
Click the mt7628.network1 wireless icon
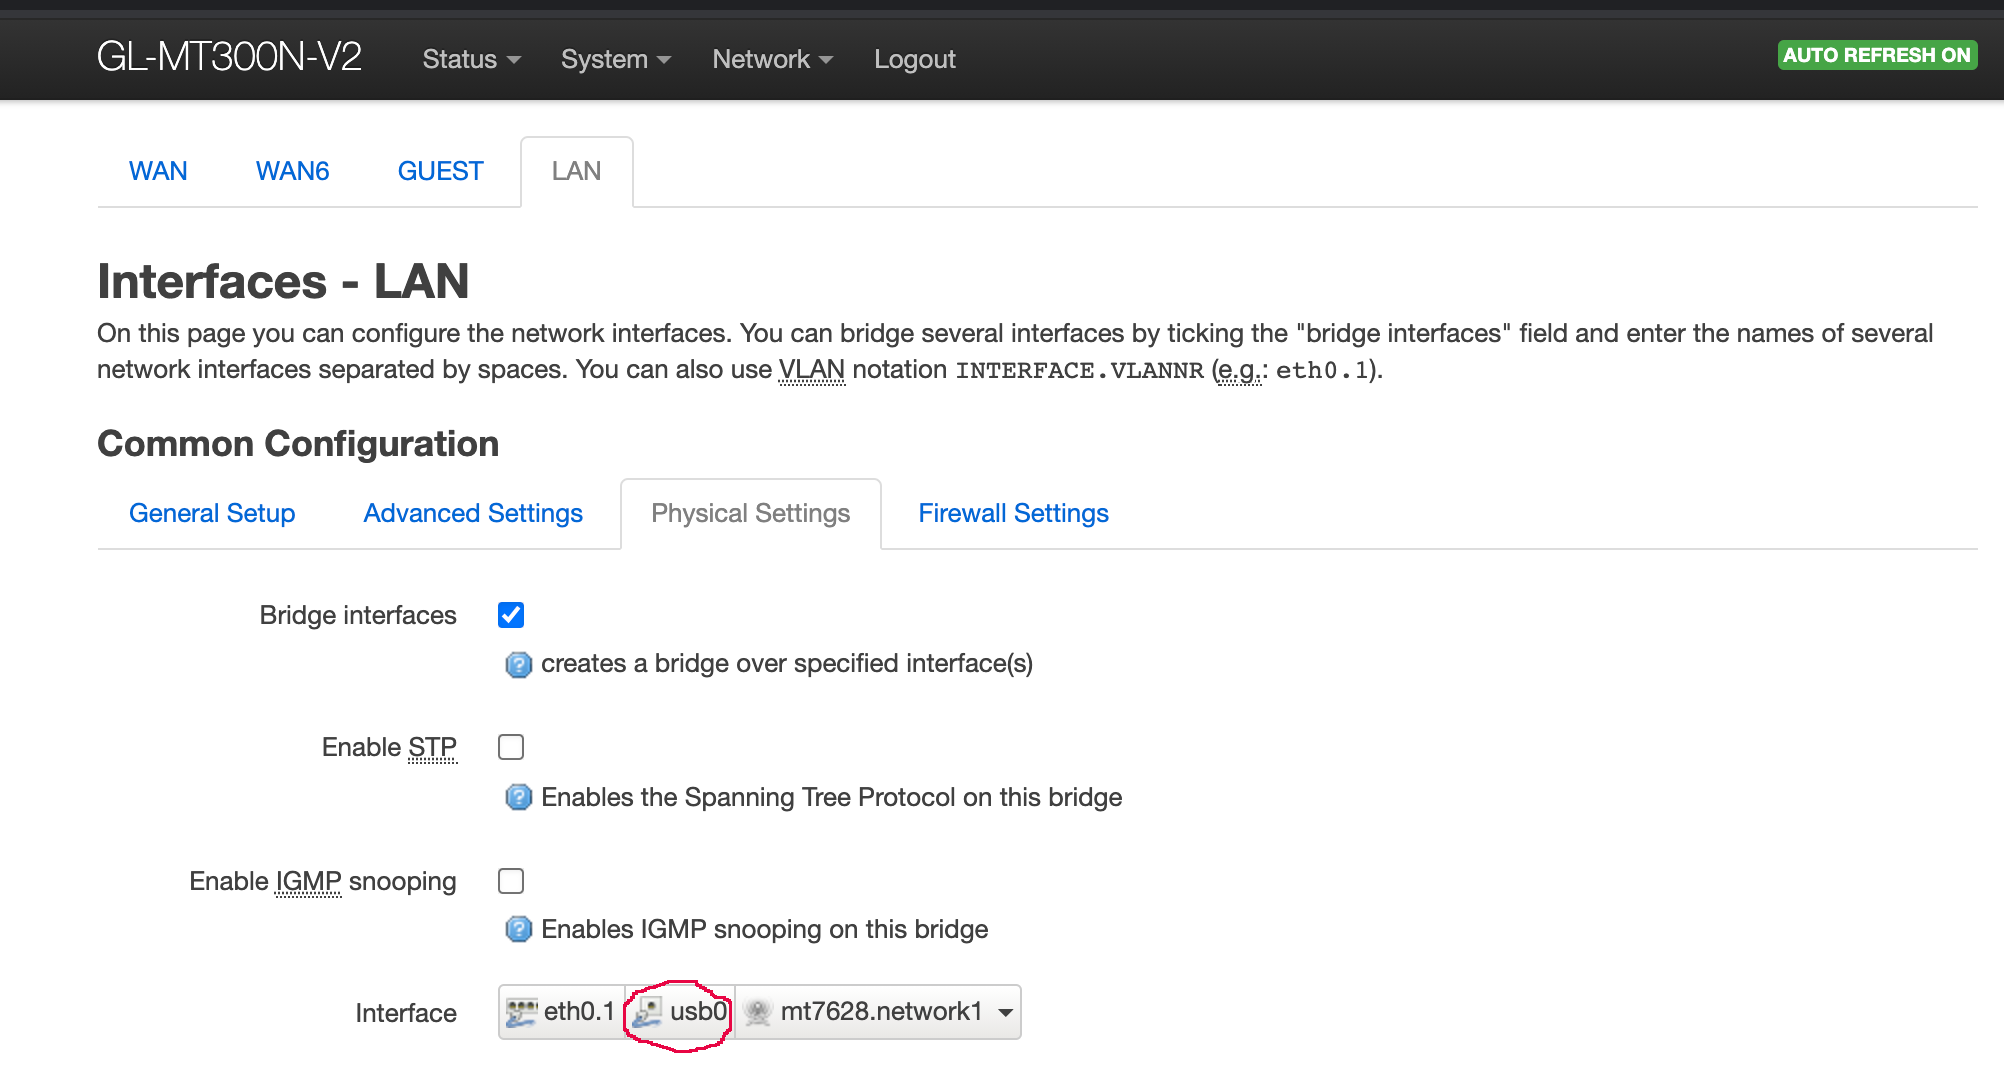pos(758,1012)
